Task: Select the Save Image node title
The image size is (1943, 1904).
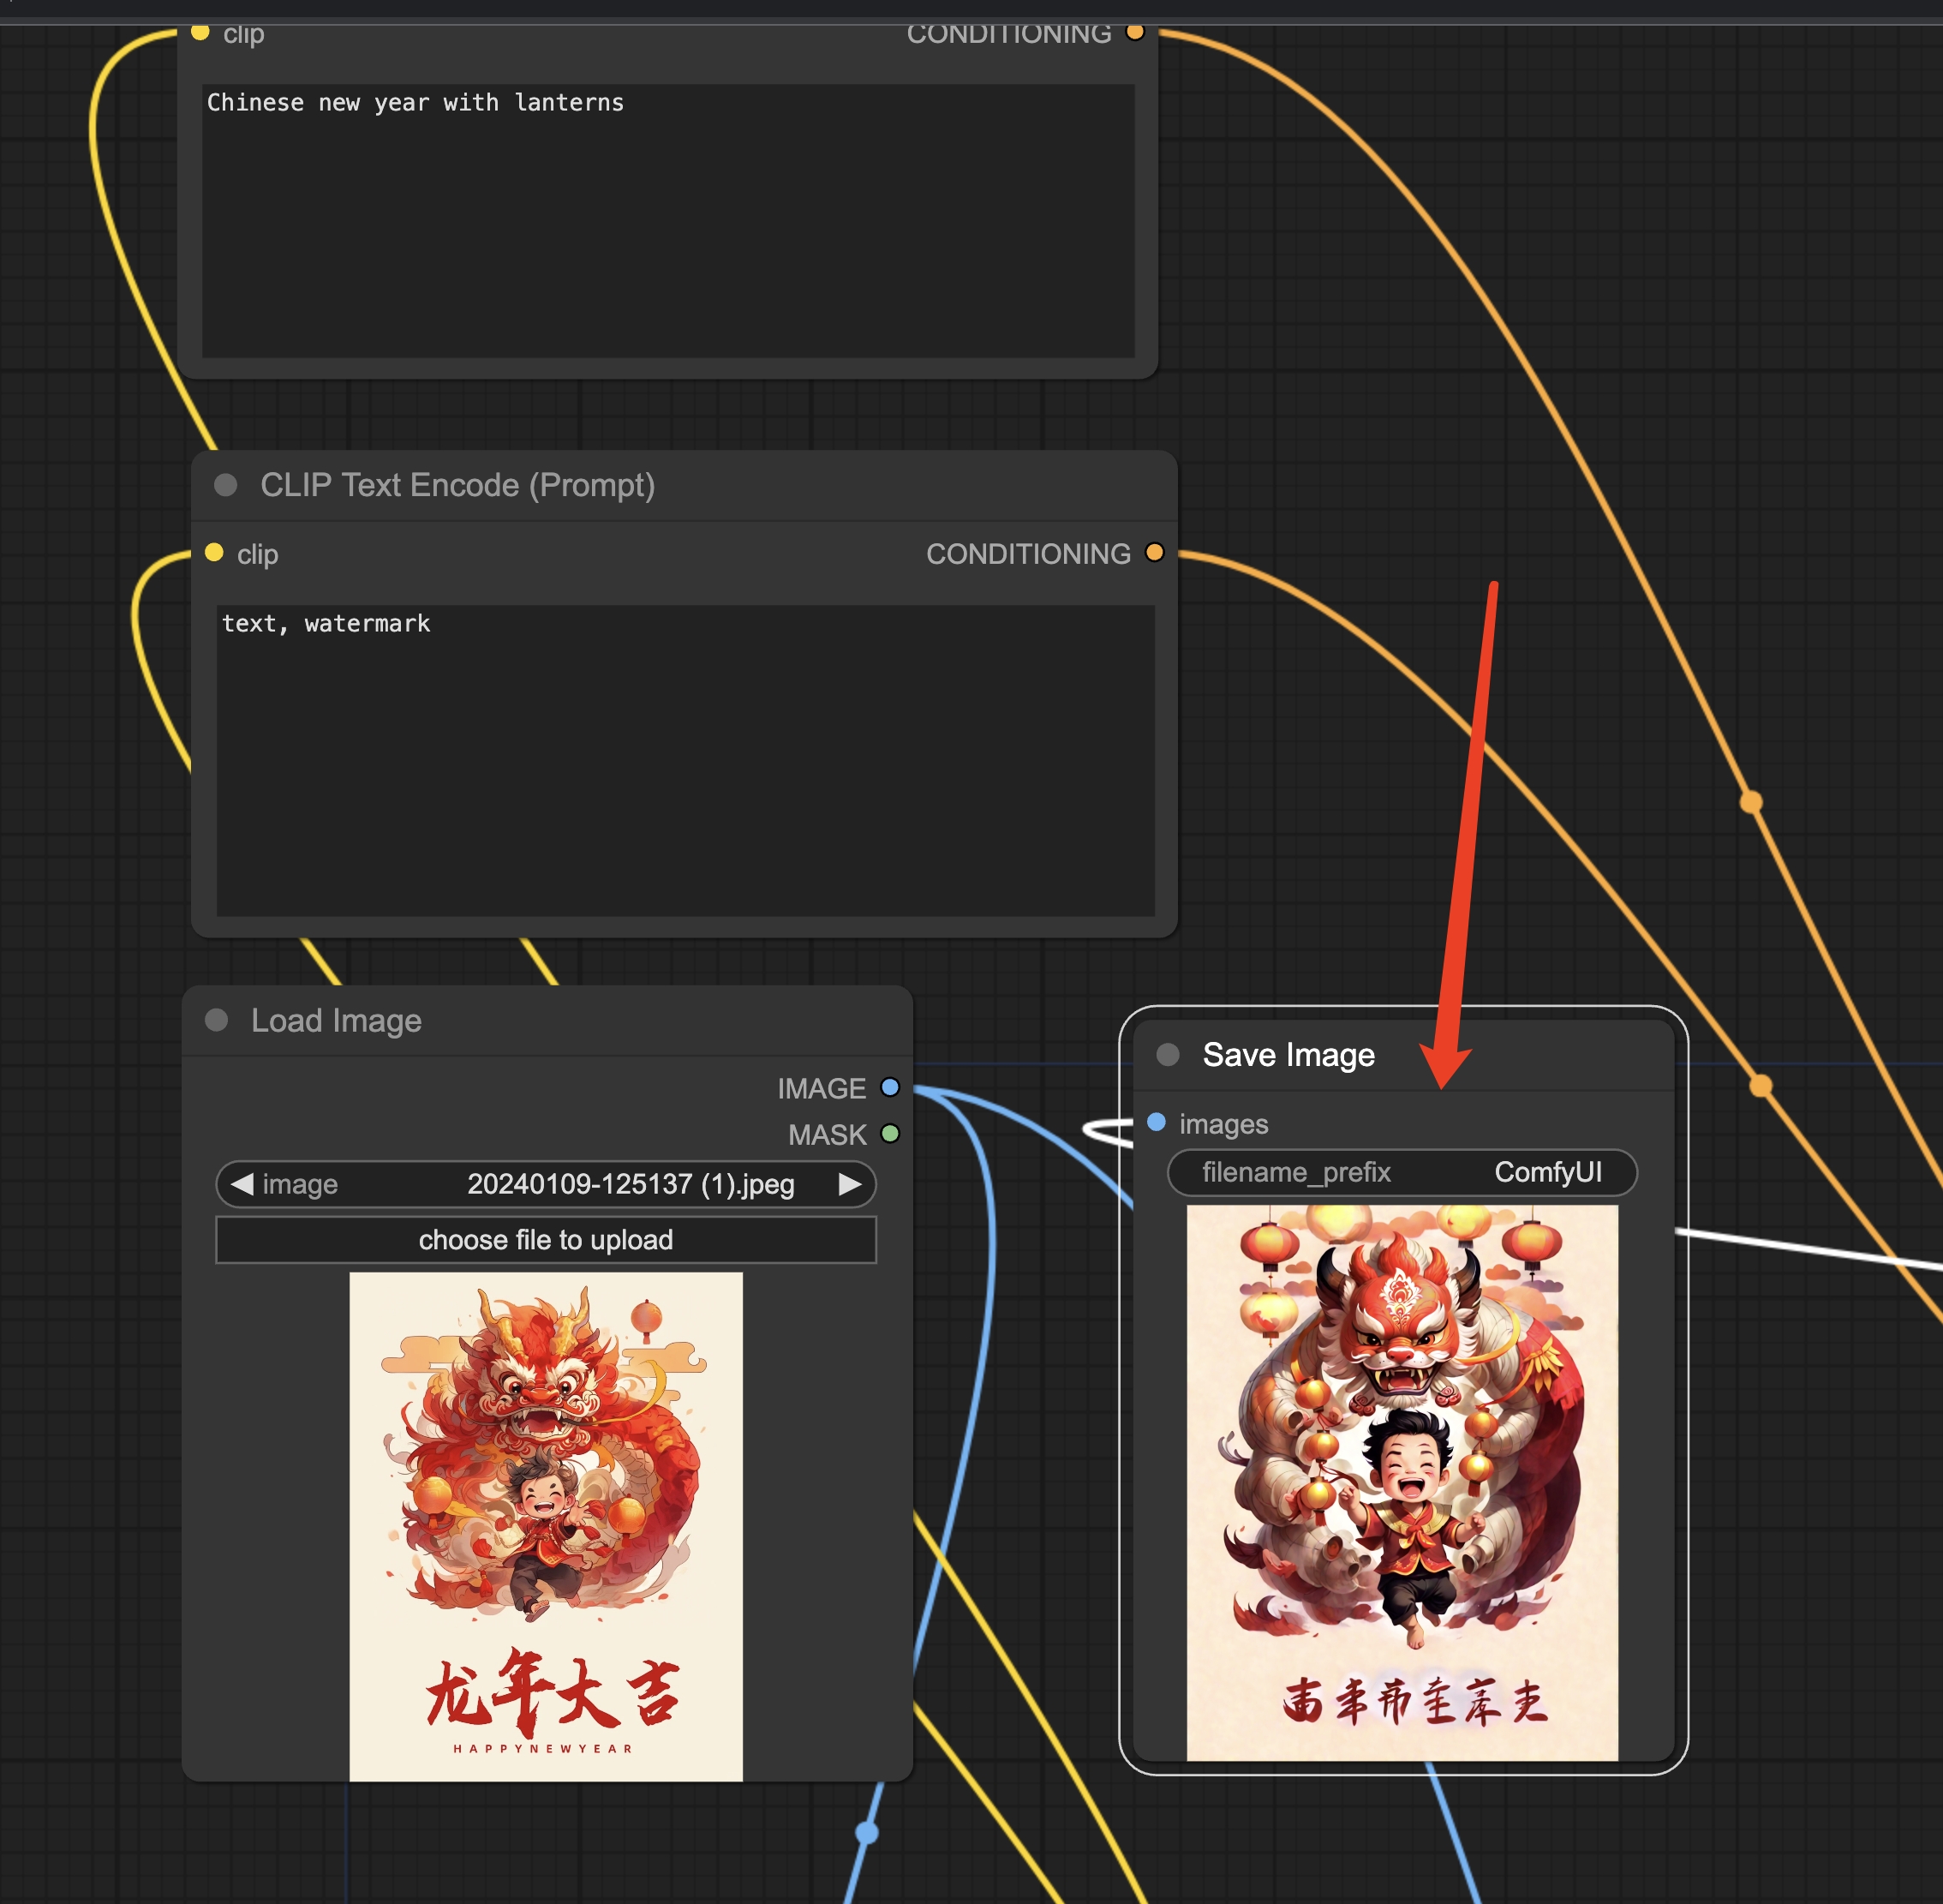Action: 1288,1054
